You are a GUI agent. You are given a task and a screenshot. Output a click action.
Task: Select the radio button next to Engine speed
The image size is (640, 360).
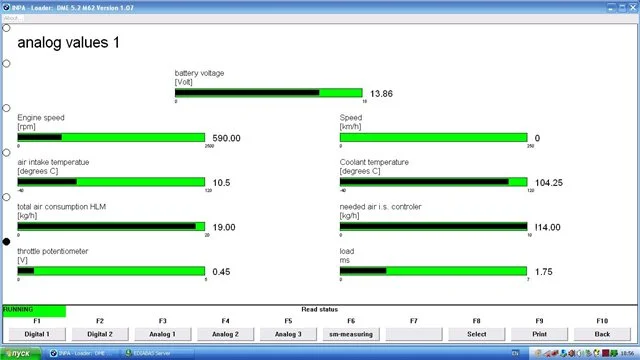6,108
